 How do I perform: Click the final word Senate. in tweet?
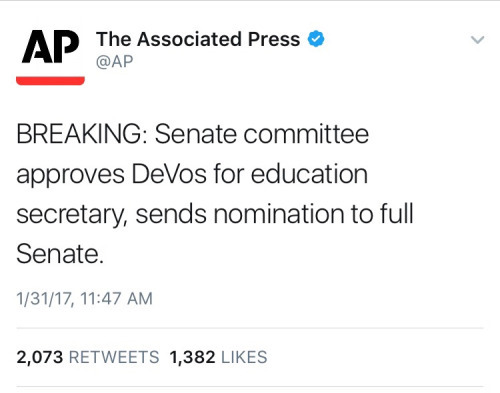coord(60,254)
